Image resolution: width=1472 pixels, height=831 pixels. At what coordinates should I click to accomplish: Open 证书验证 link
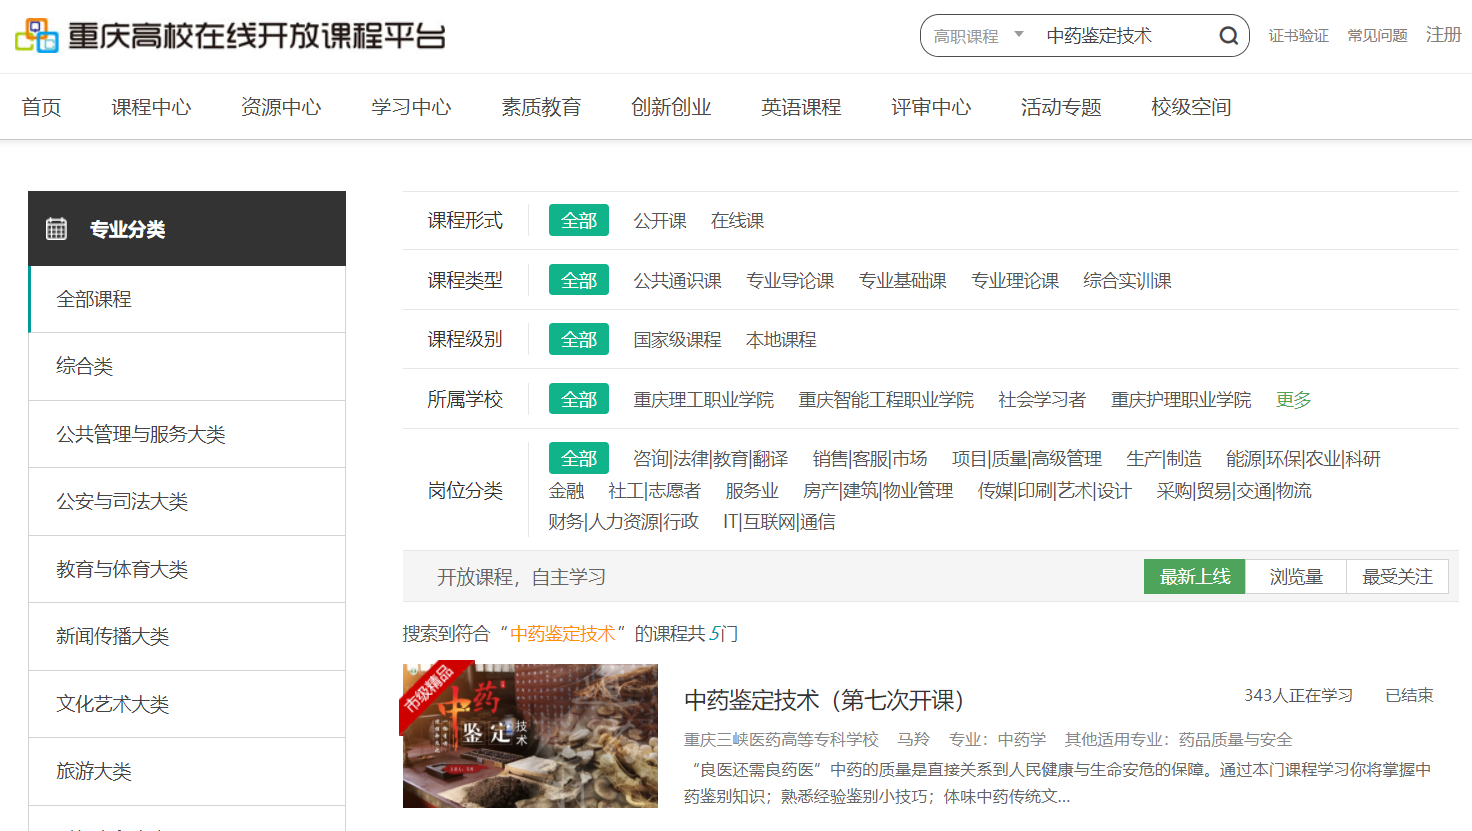tap(1298, 36)
